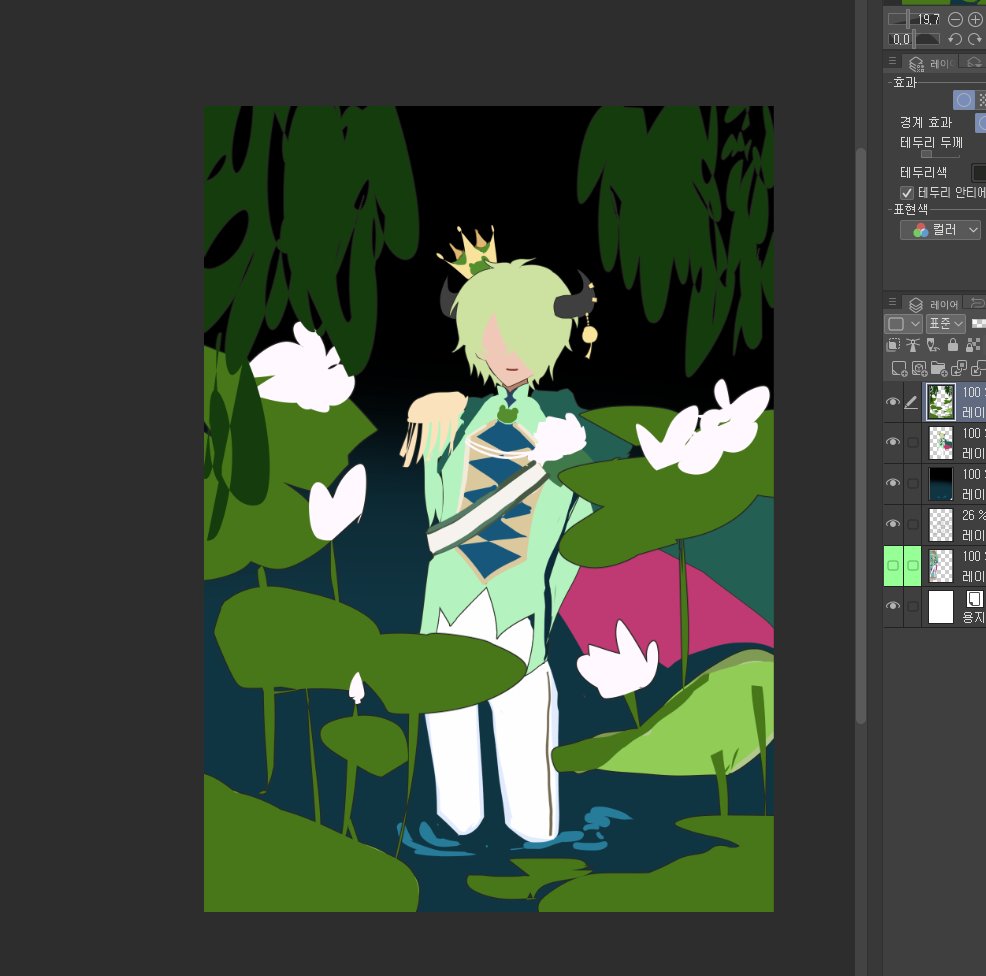Open the Layer Property panel menu icon
986x976 pixels.
pyautogui.click(x=892, y=61)
